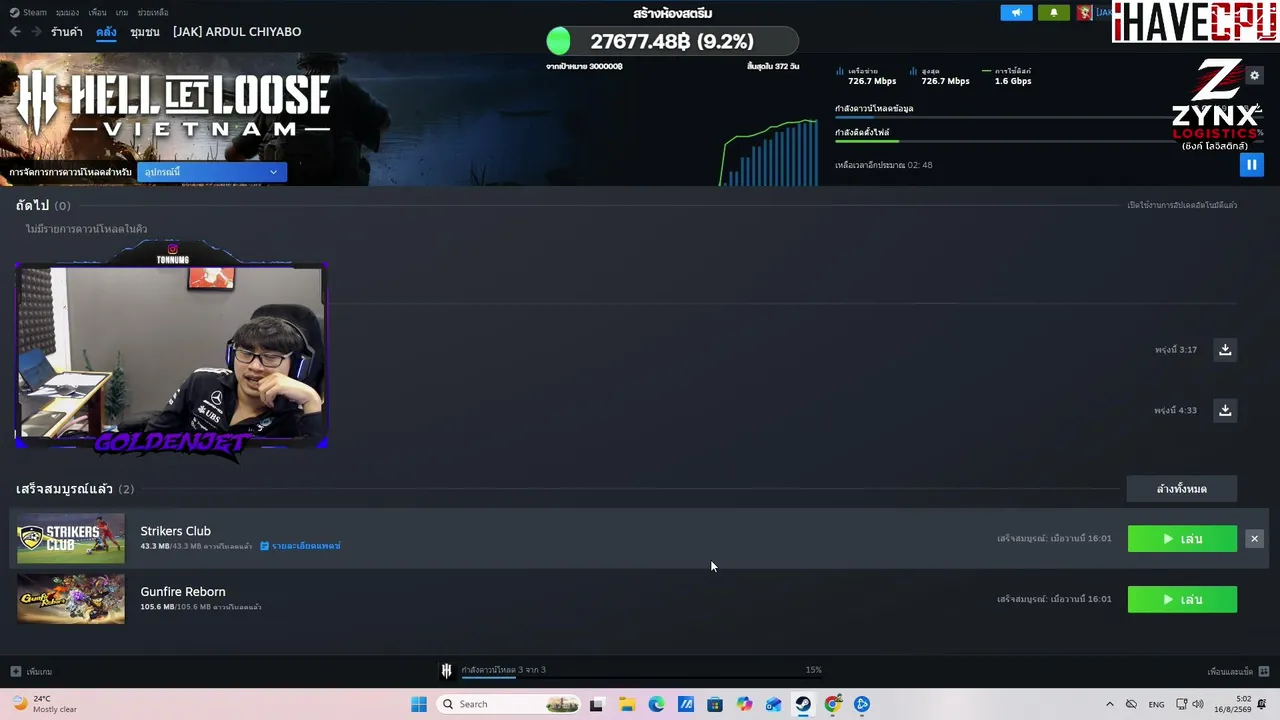Open the green notifications bell
1280x720 pixels.
click(x=1053, y=12)
